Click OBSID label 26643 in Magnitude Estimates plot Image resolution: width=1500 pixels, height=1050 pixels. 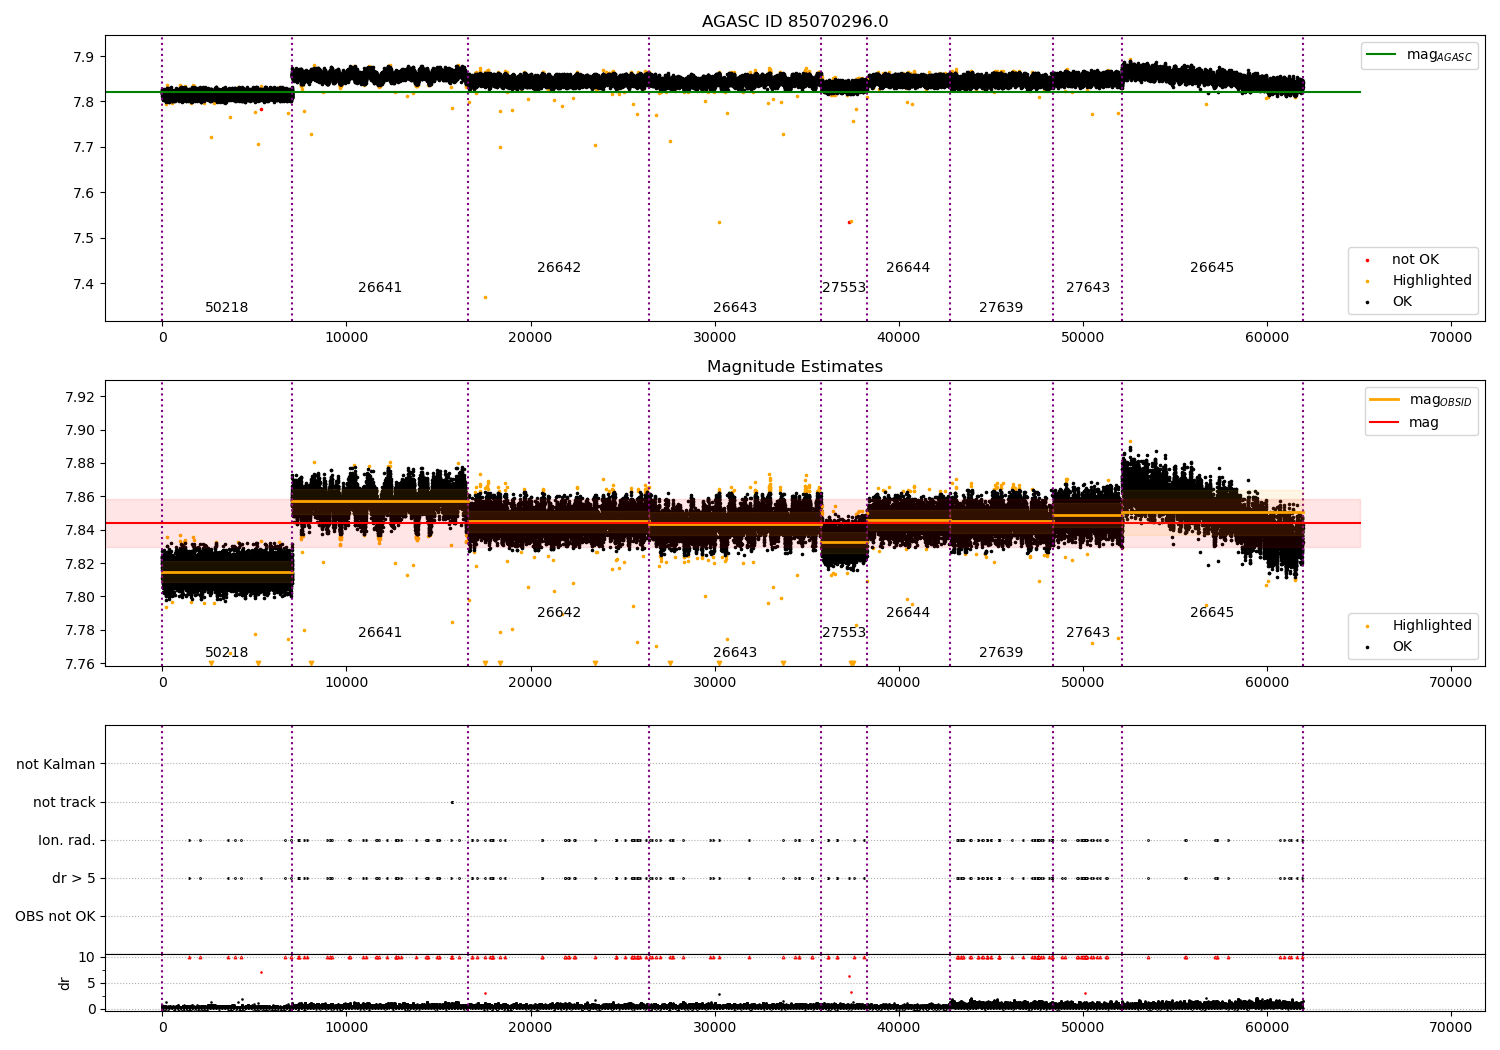pyautogui.click(x=735, y=653)
